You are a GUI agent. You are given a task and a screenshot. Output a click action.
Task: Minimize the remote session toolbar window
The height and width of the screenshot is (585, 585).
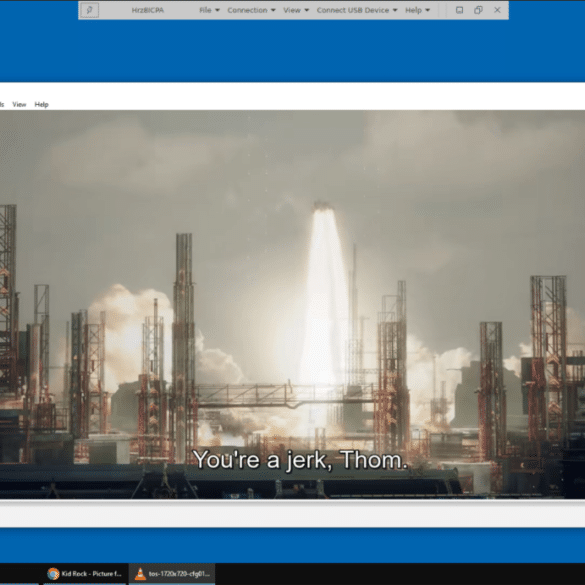click(x=460, y=10)
